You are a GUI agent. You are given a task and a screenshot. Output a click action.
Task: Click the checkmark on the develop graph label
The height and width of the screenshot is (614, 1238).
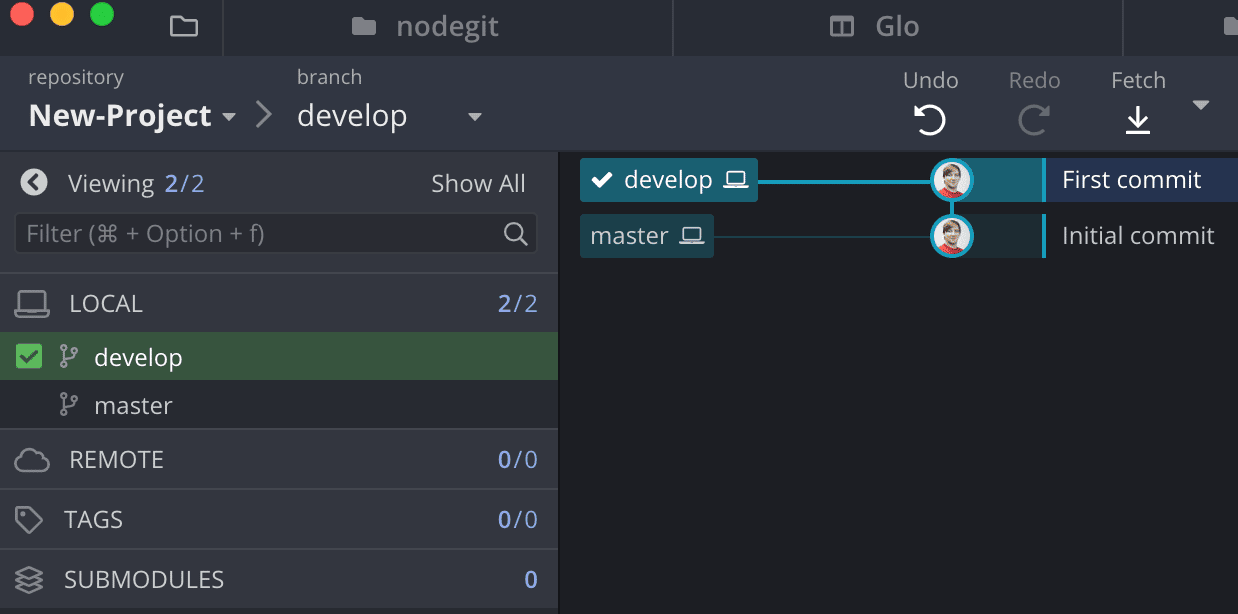(x=601, y=181)
